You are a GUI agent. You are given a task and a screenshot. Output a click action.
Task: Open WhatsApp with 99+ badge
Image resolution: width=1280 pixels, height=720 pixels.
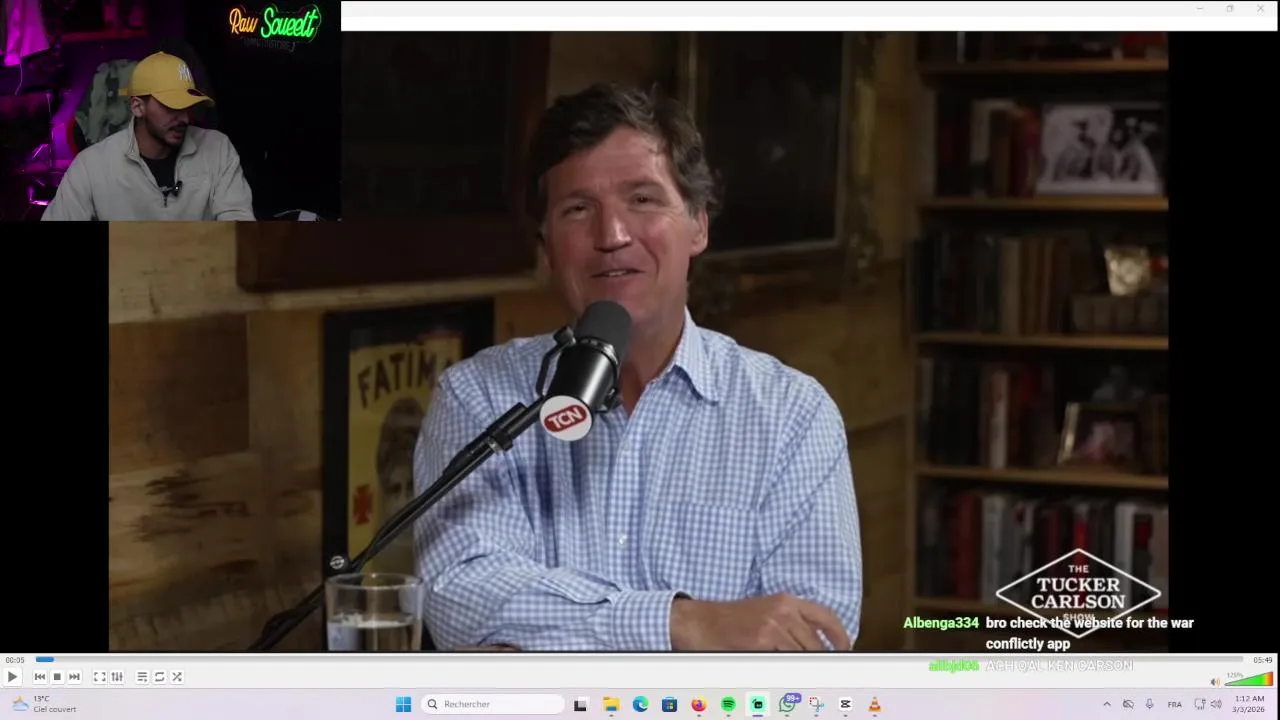click(x=789, y=703)
